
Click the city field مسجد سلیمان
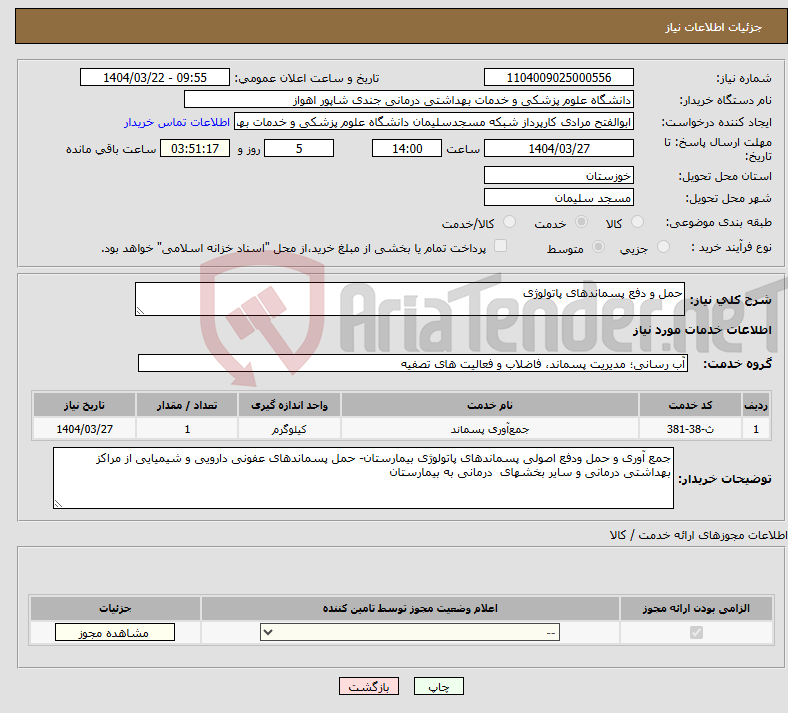point(558,197)
